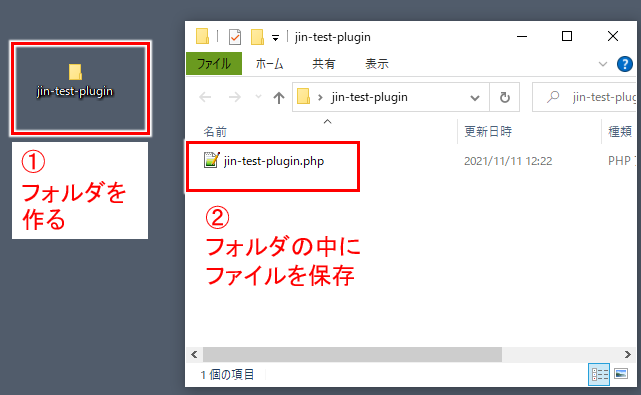Screen dimensions: 641x395
Task: Select the jin-test-plugin desktop folder icon
Action: coord(75,72)
